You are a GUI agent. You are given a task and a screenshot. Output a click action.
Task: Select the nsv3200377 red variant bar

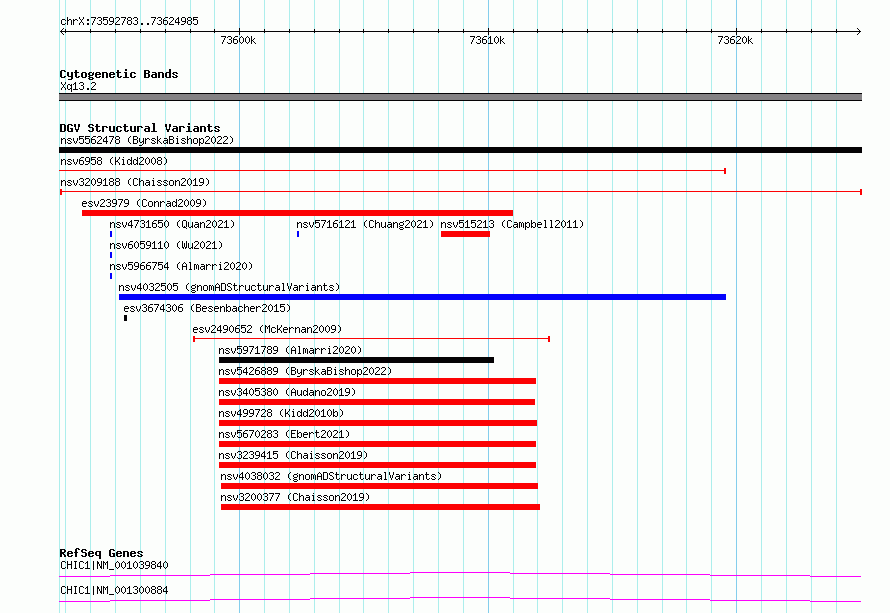coord(380,507)
